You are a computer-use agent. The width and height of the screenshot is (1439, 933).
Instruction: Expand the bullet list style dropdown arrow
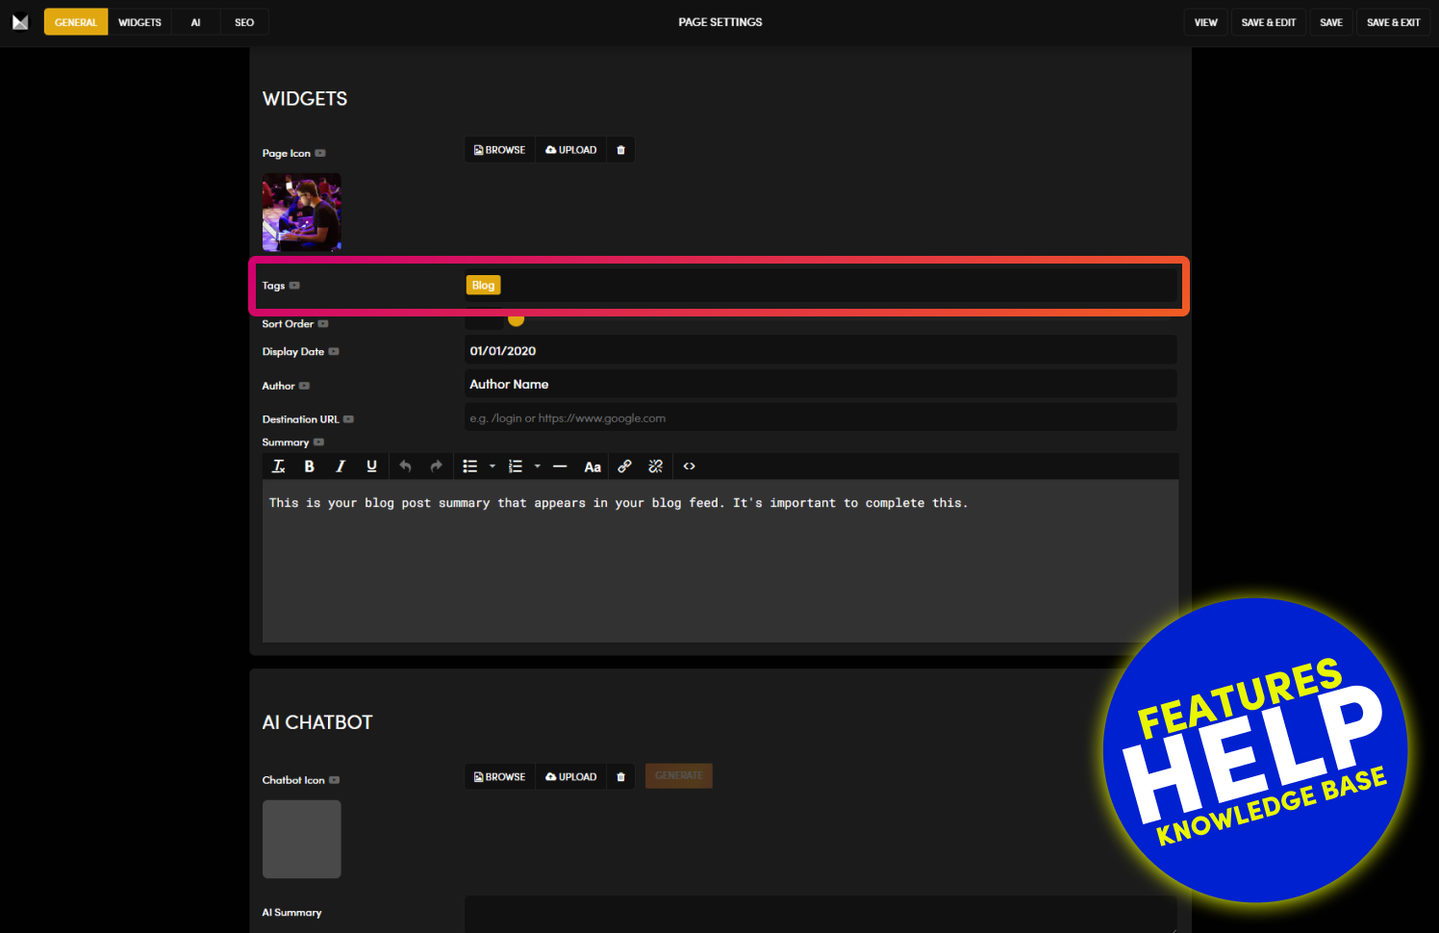(x=492, y=466)
